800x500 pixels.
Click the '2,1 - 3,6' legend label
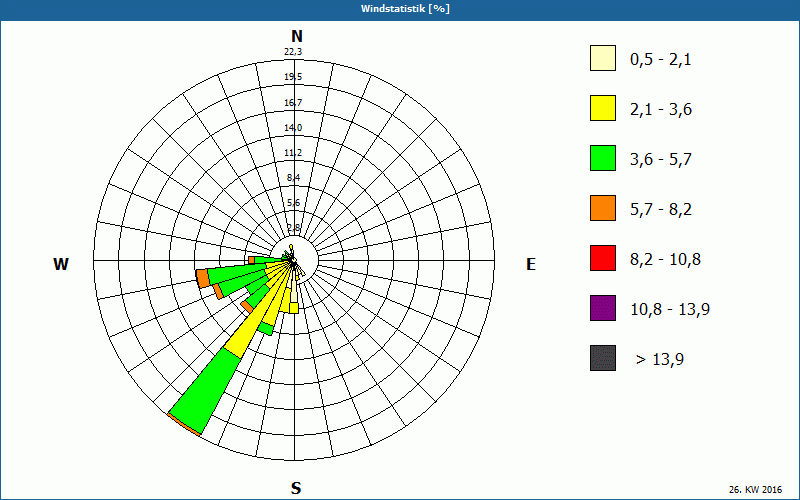[661, 110]
